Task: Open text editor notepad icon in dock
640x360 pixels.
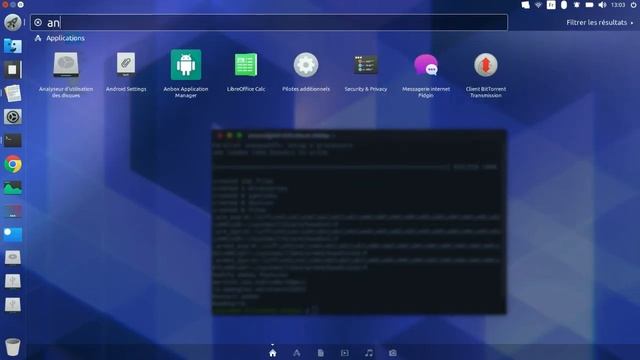Action: [x=13, y=93]
